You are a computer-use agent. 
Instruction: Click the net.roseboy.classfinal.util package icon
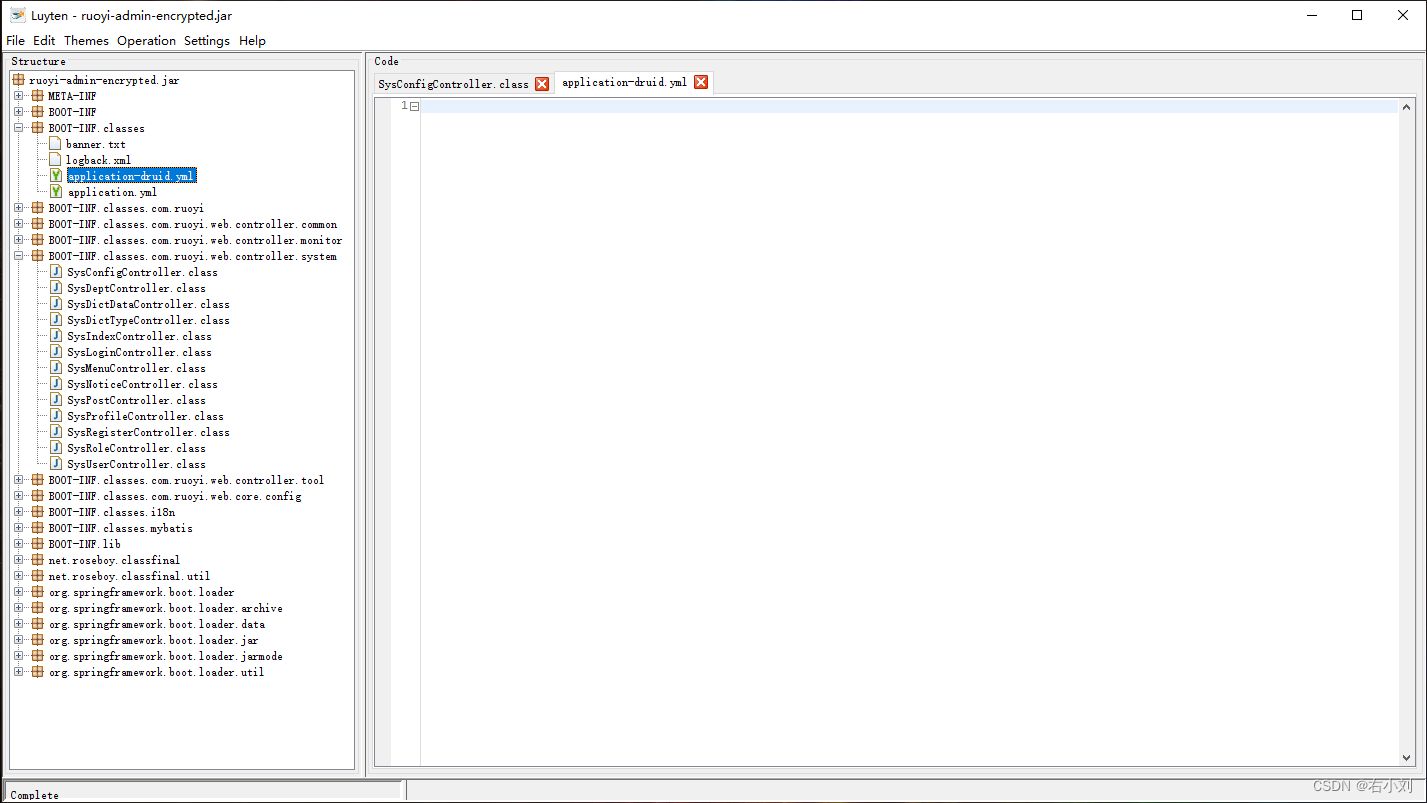point(38,576)
